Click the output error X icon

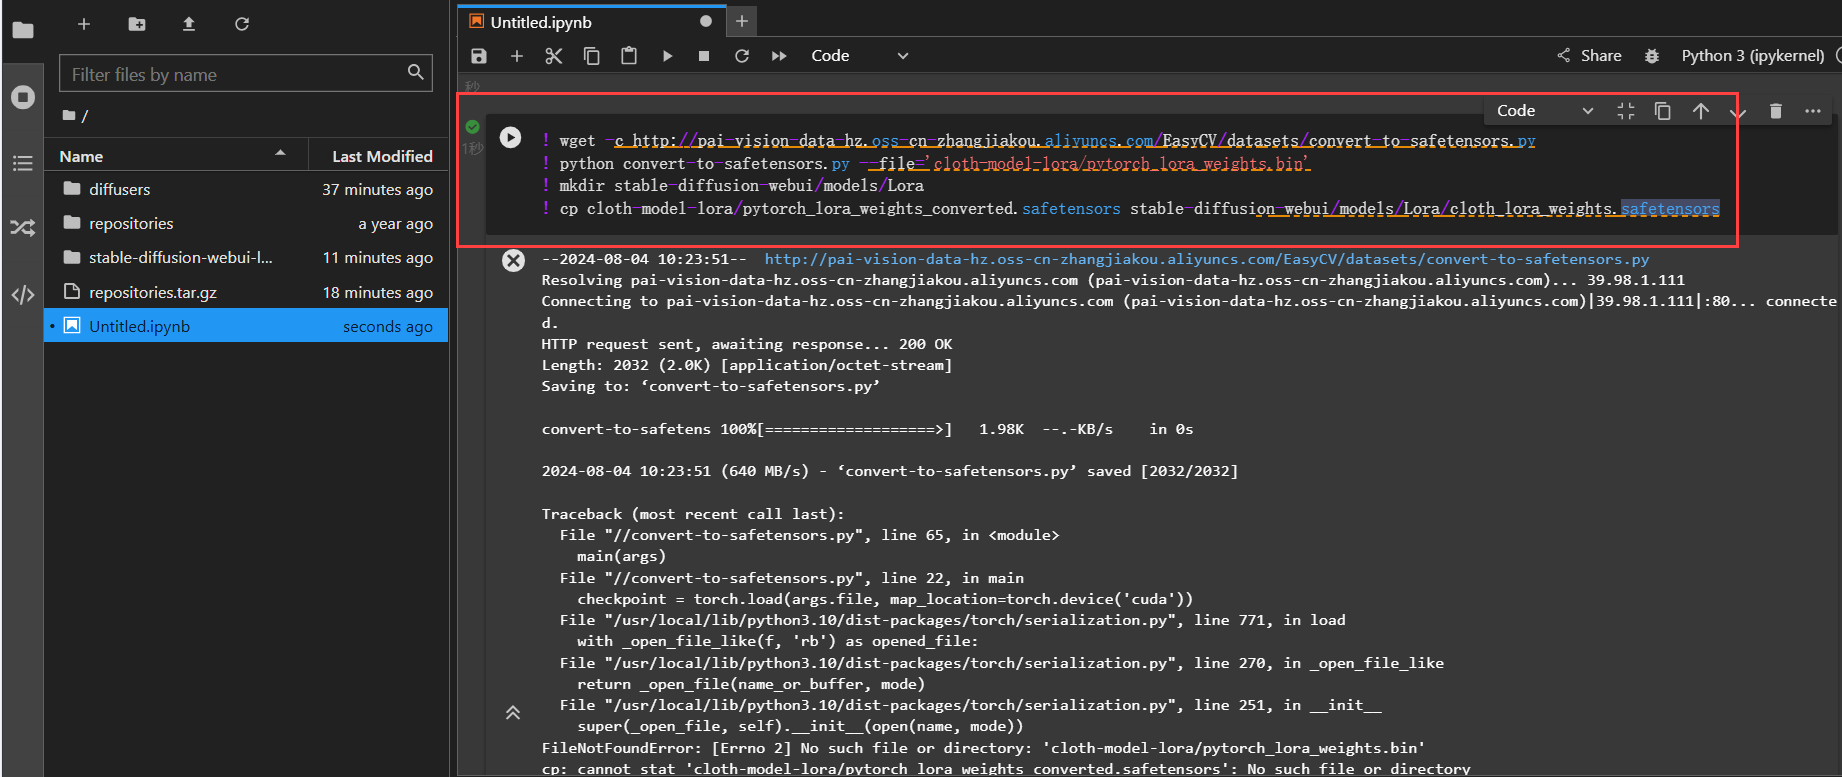click(x=513, y=261)
